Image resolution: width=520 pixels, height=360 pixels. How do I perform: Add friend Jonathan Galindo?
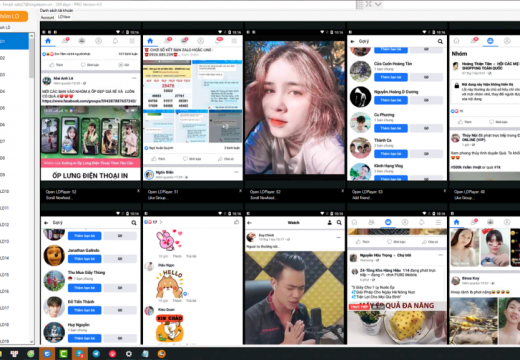(x=84, y=259)
